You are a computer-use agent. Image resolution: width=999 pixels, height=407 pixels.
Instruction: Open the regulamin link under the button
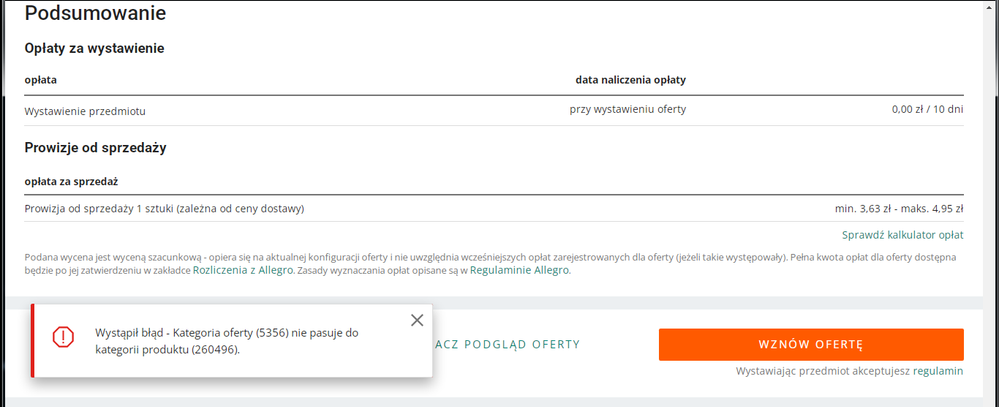pyautogui.click(x=938, y=371)
